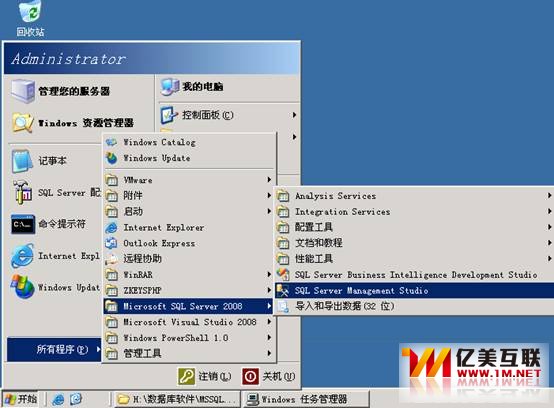
Task: Click SQL Server Business Intelligence Development Studio icon
Action: coord(283,274)
